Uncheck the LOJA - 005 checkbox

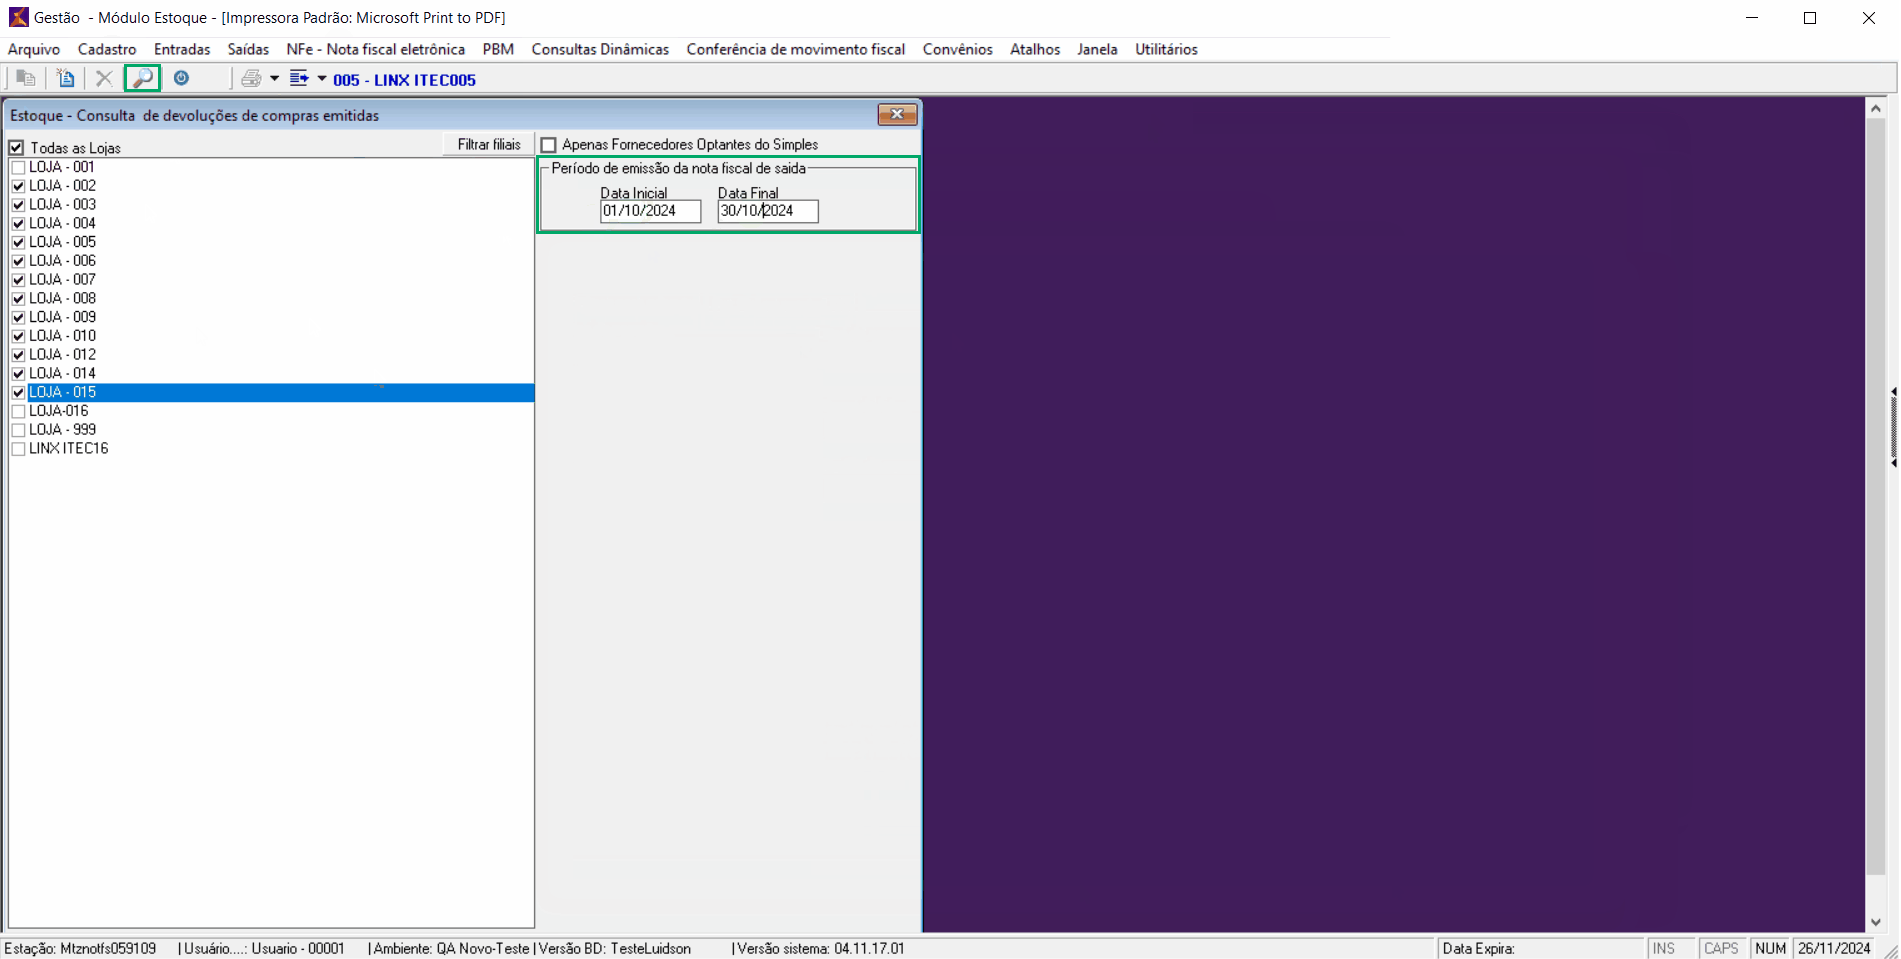18,242
